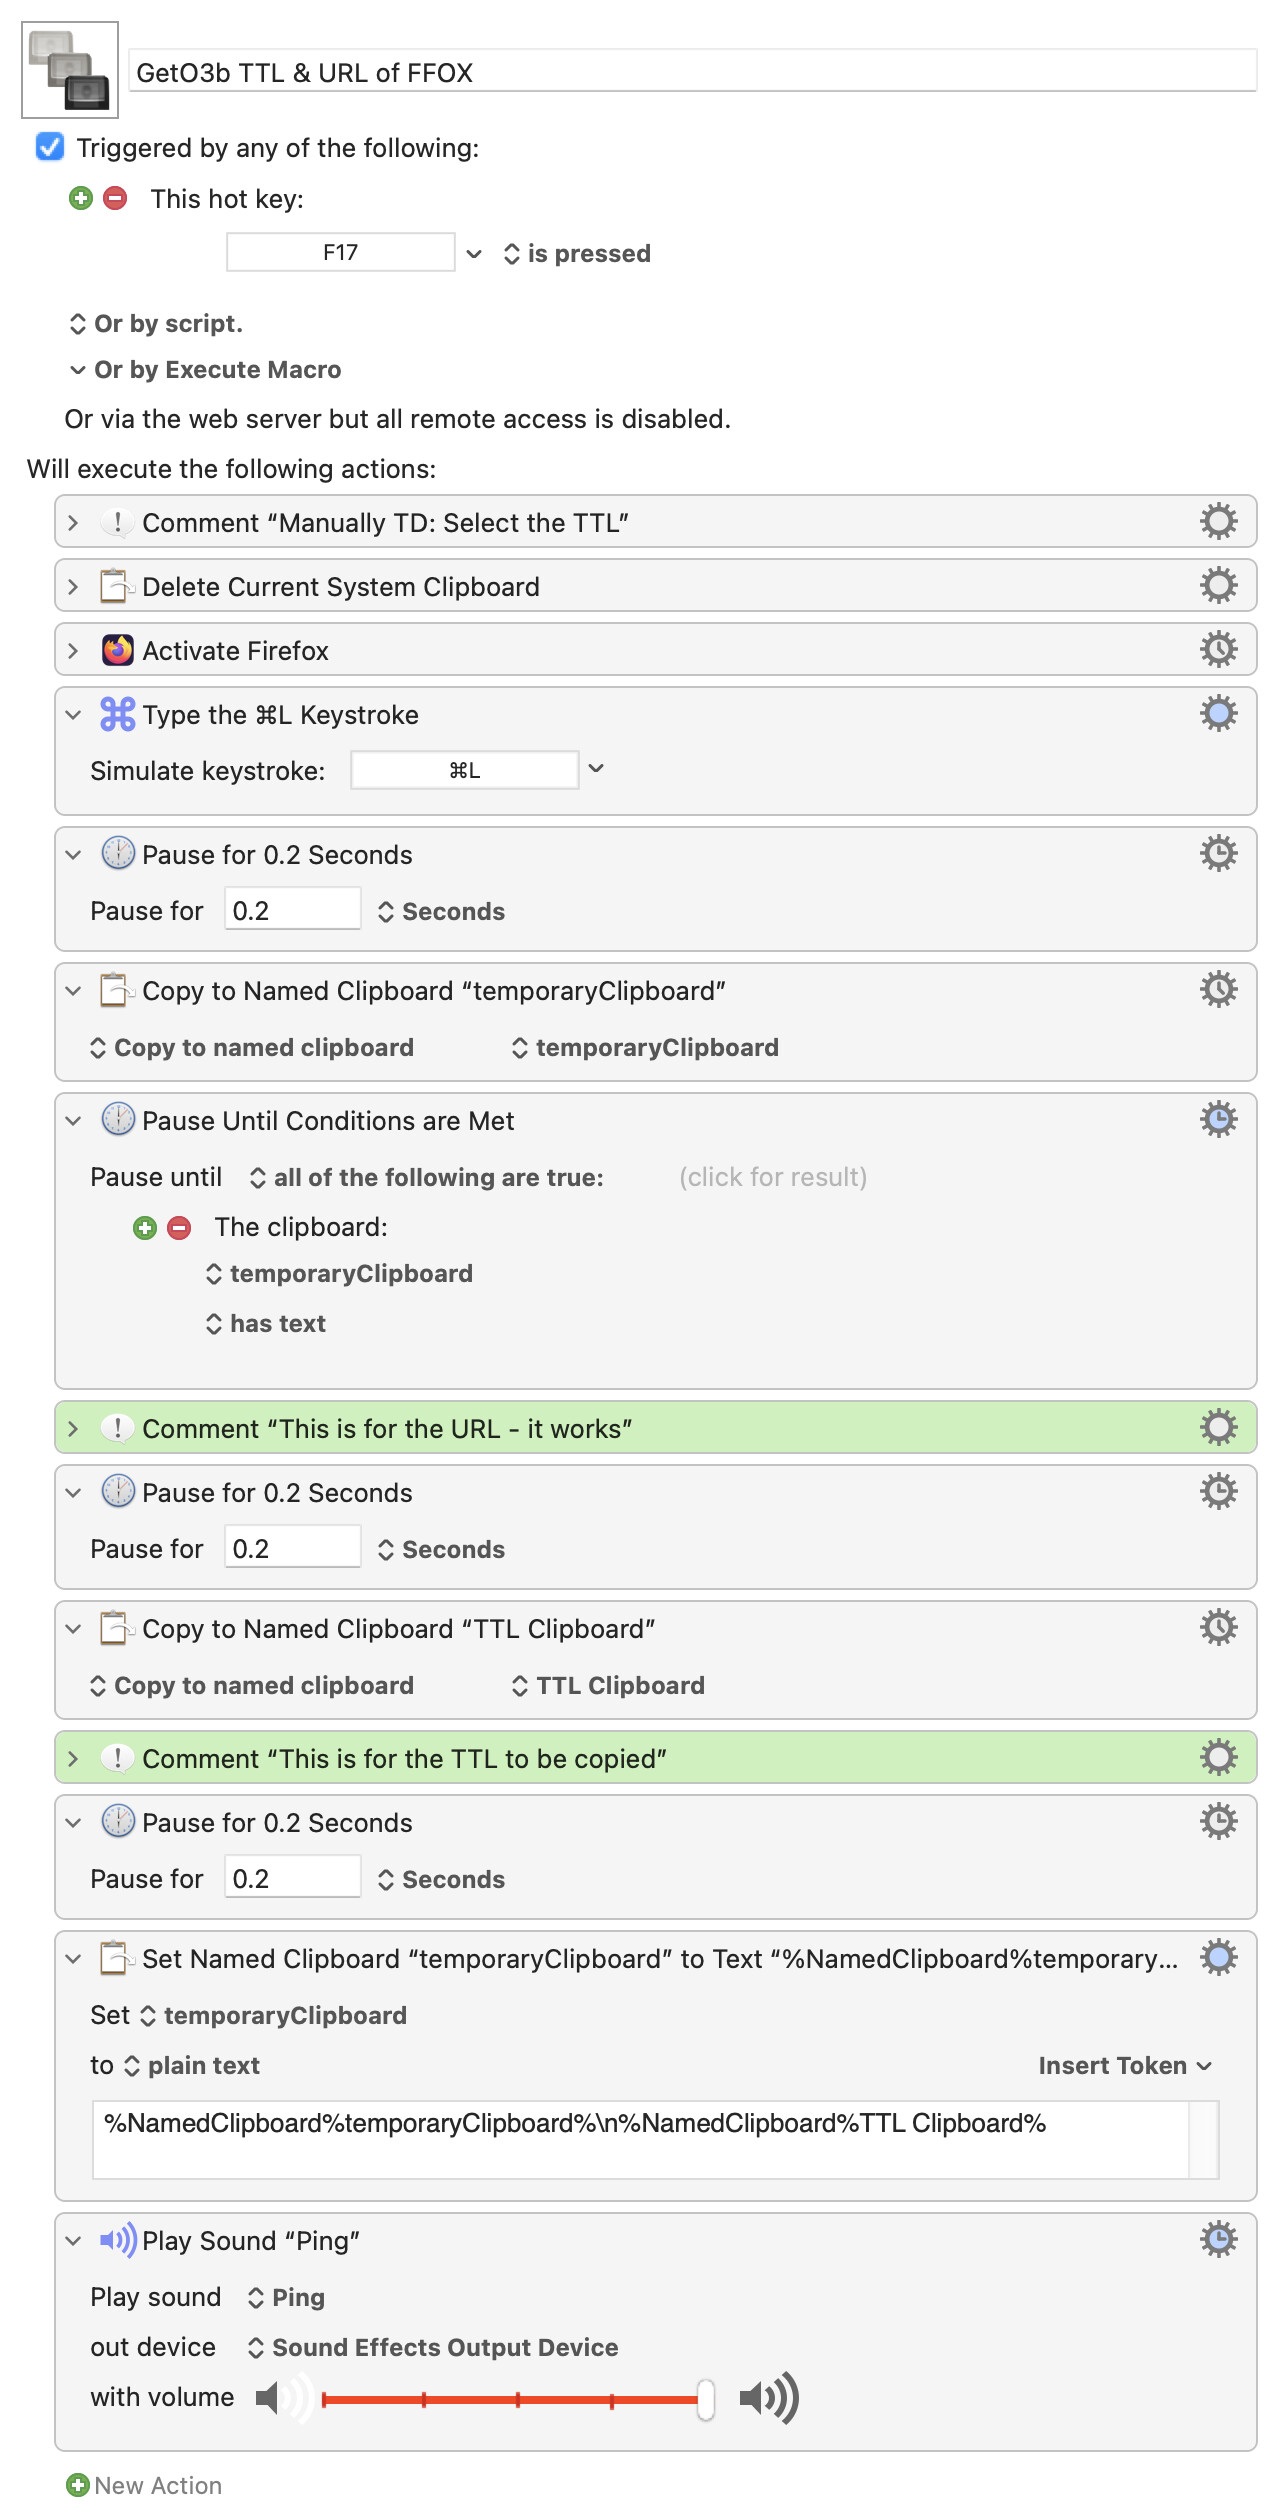Open the 'Or by Execute Macro' dropdown
Viewport: 1278px width, 2518px height.
(x=206, y=370)
